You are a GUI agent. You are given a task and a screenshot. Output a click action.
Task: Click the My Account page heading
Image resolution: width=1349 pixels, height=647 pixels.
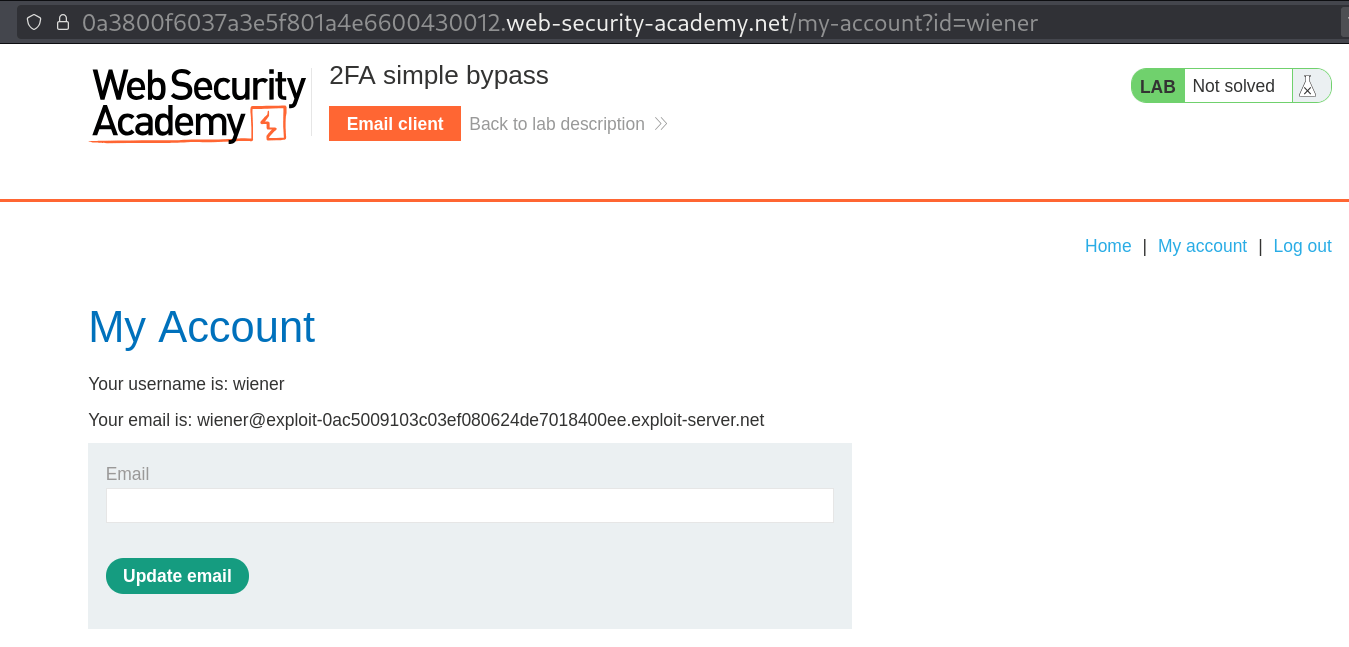click(201, 327)
